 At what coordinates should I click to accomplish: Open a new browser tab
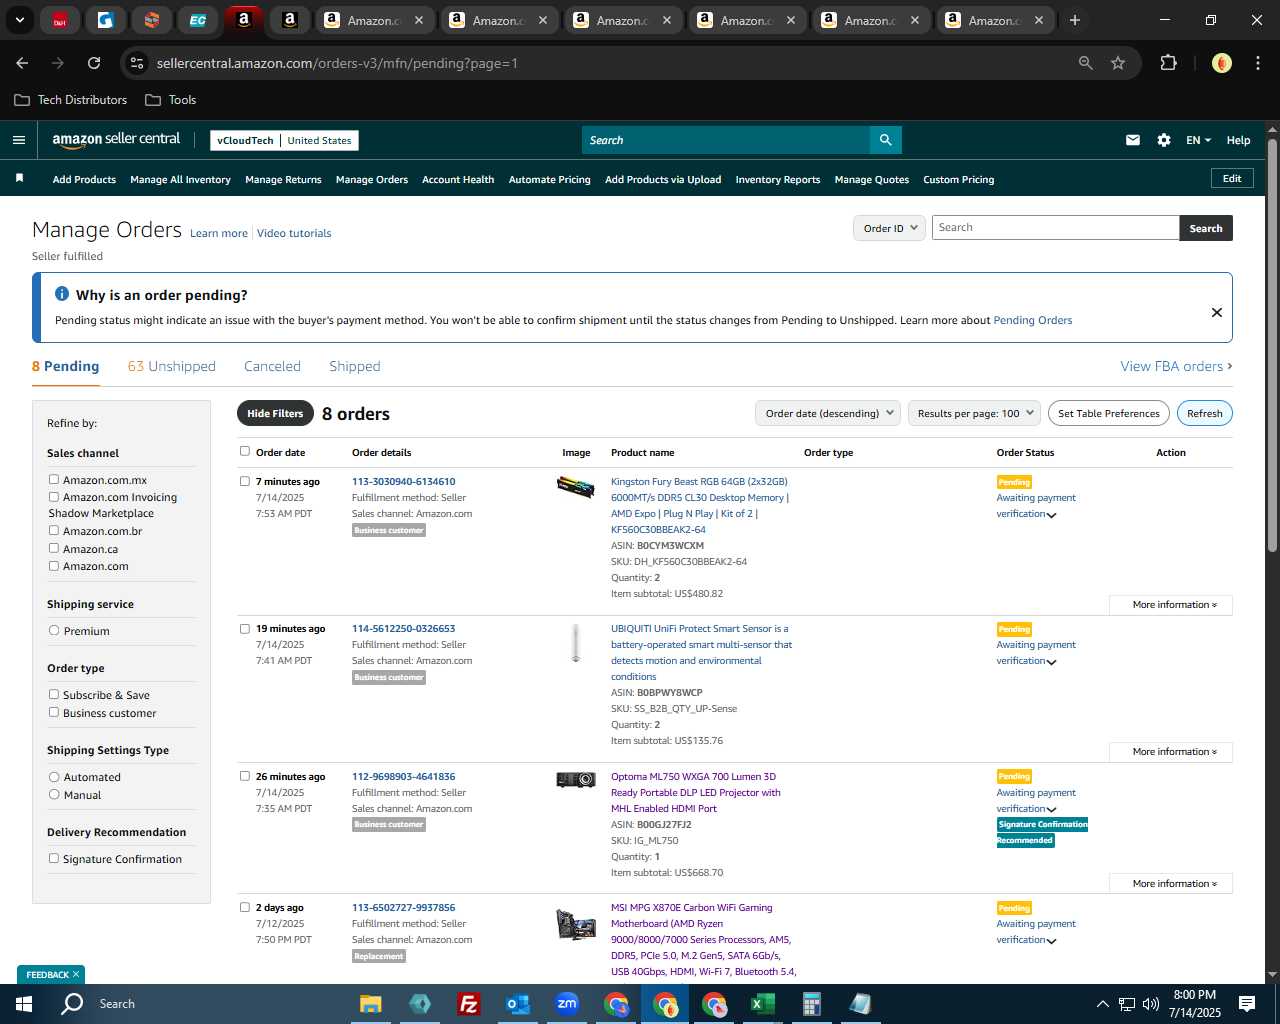pyautogui.click(x=1075, y=20)
